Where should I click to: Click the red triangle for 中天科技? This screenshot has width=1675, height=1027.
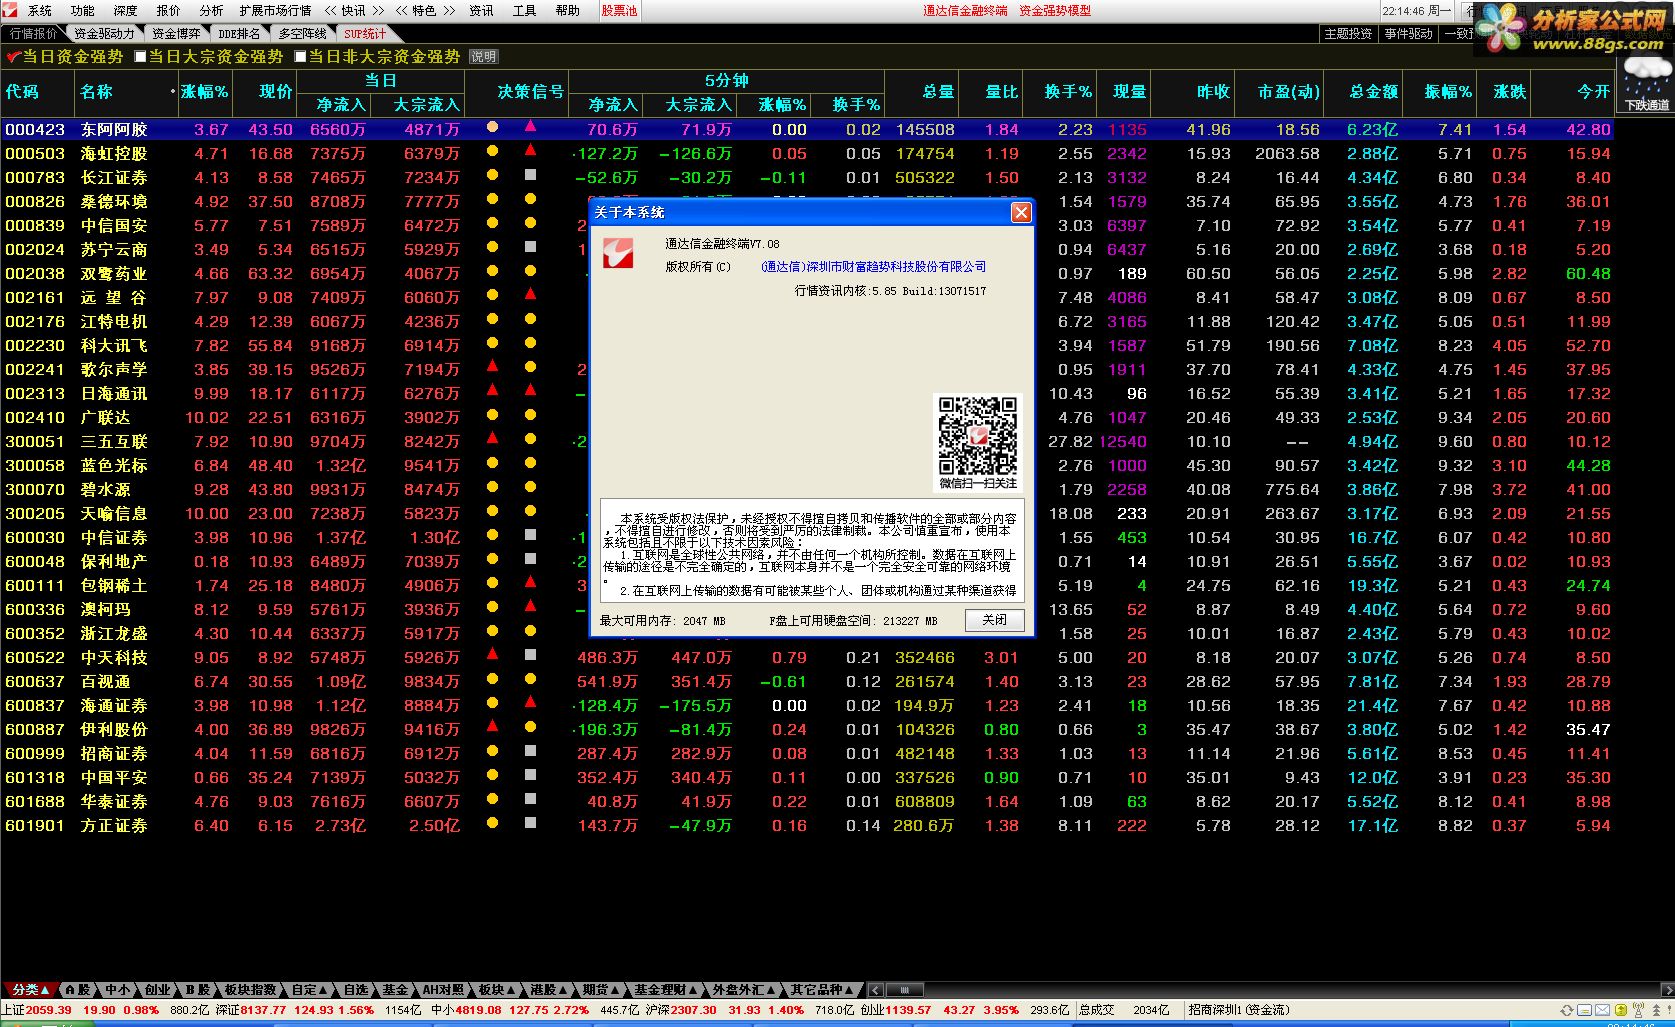tap(492, 655)
